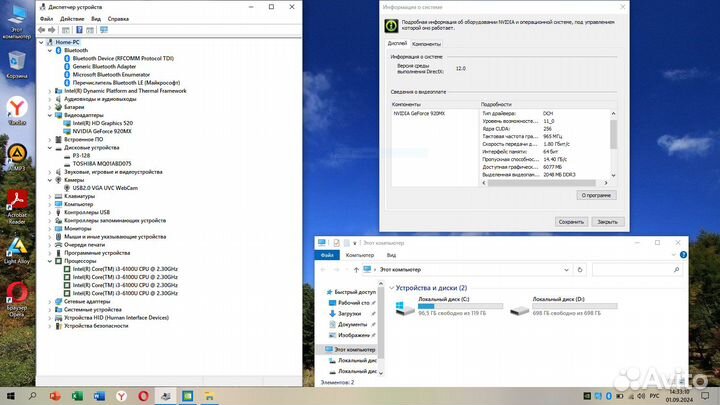Click the refresh button next to Explorer address bar
Viewport: 720px width, 405px height.
tap(579, 270)
